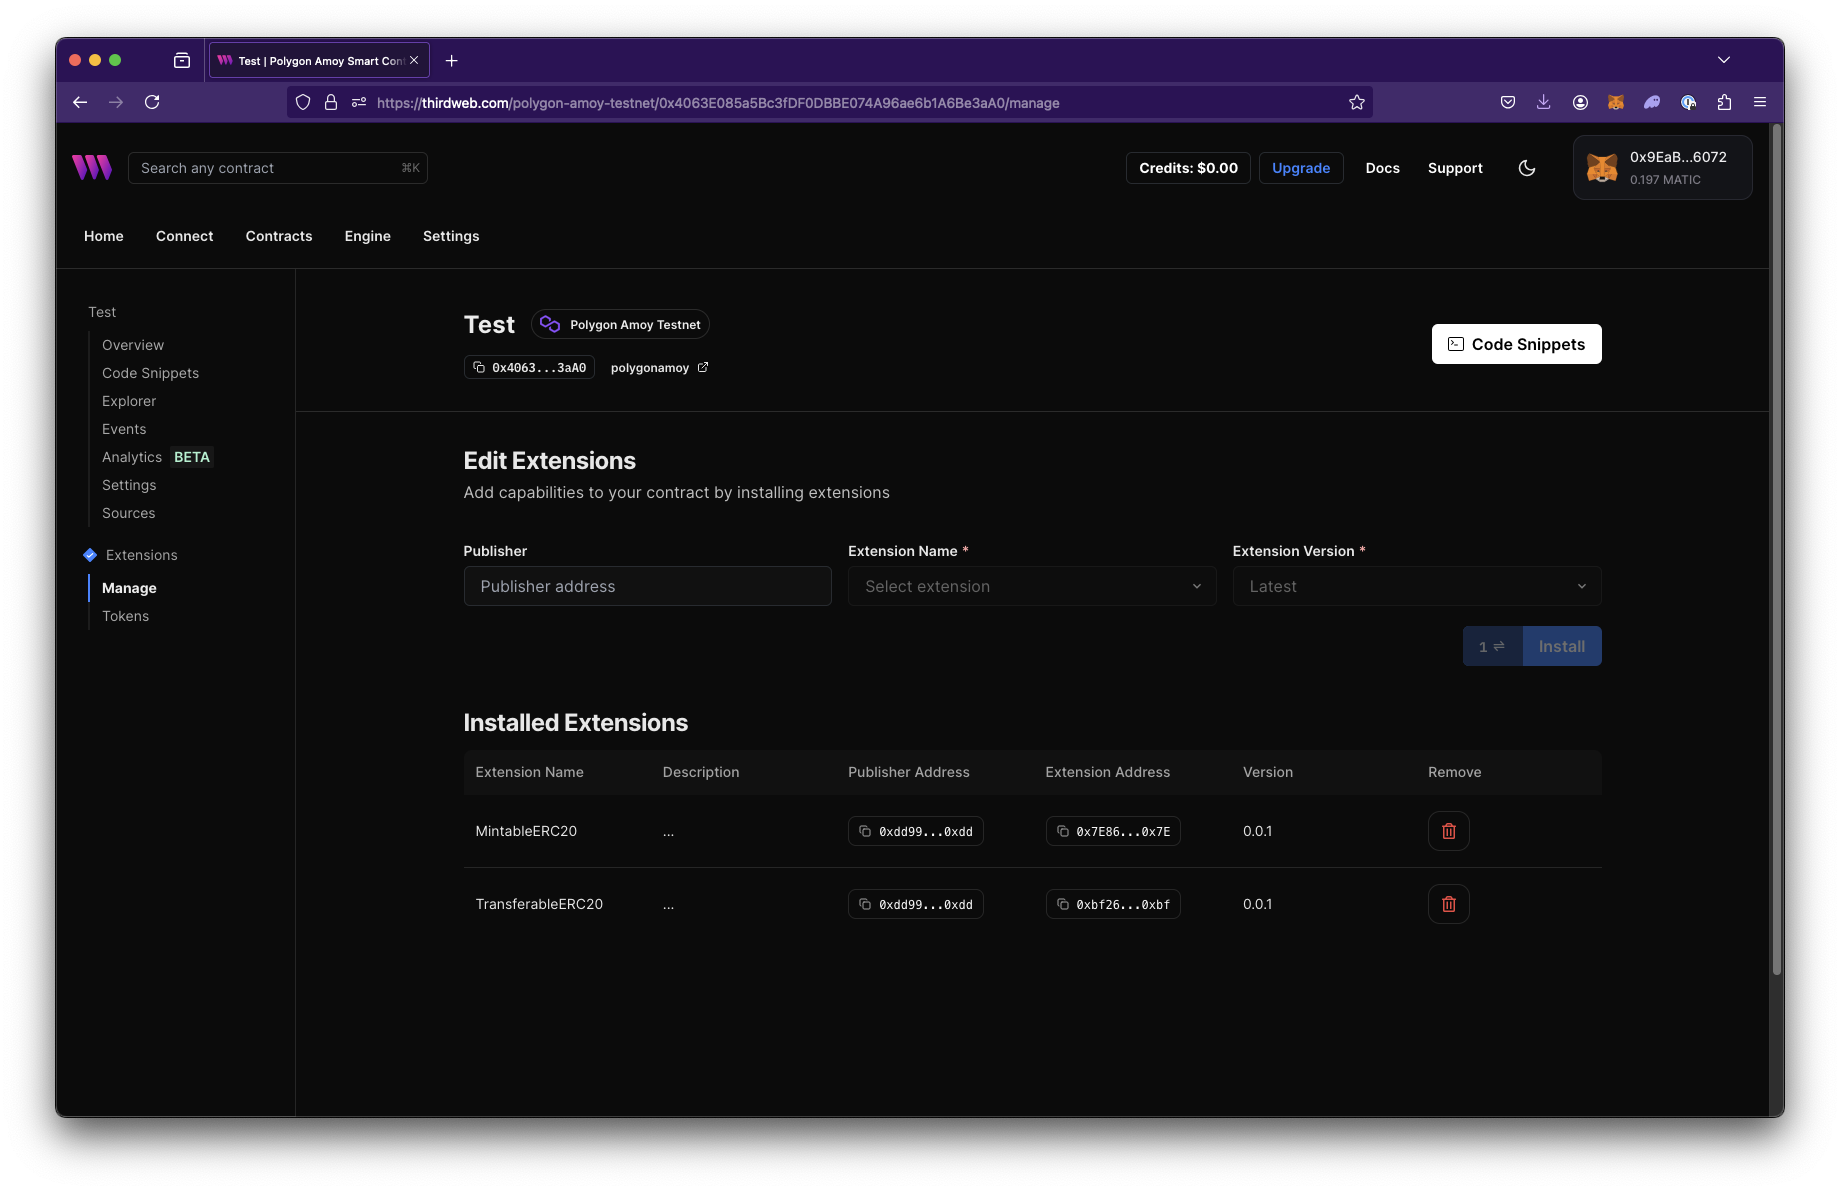The image size is (1840, 1191).
Task: Click the tracking protection shield icon
Action: click(x=303, y=102)
